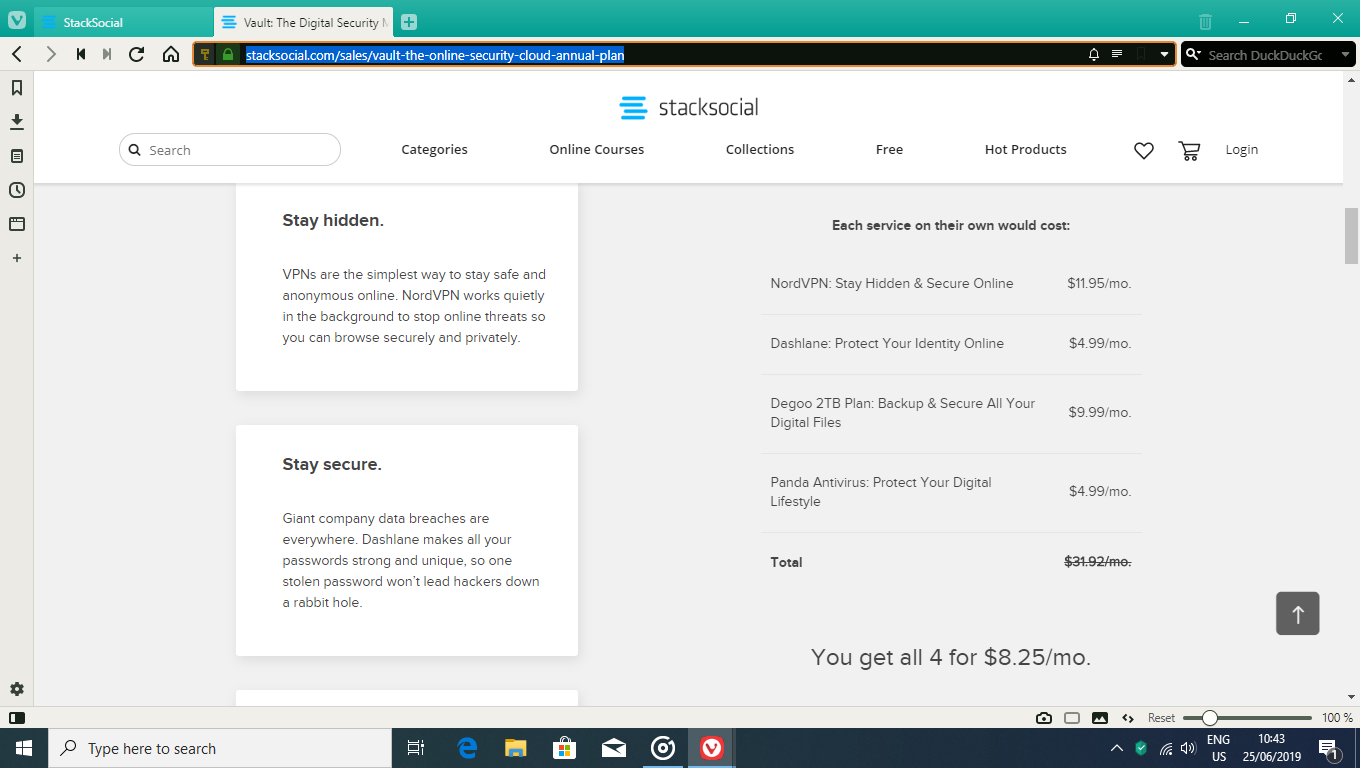The height and width of the screenshot is (768, 1360).
Task: Open Page Actions in status bar
Action: point(1128,718)
